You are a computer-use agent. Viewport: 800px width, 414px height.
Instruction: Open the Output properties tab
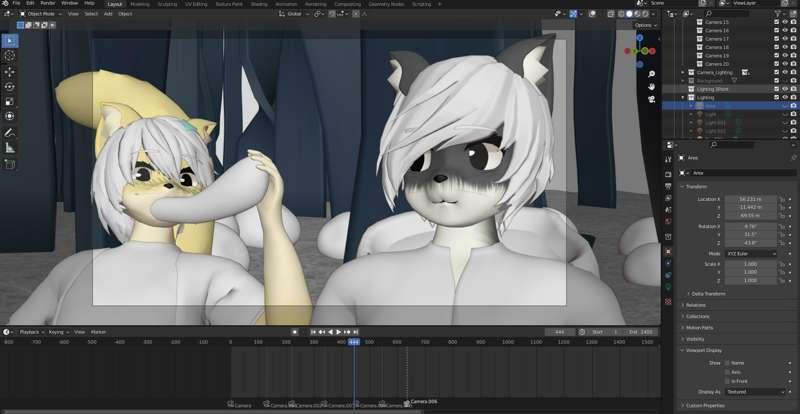click(668, 186)
